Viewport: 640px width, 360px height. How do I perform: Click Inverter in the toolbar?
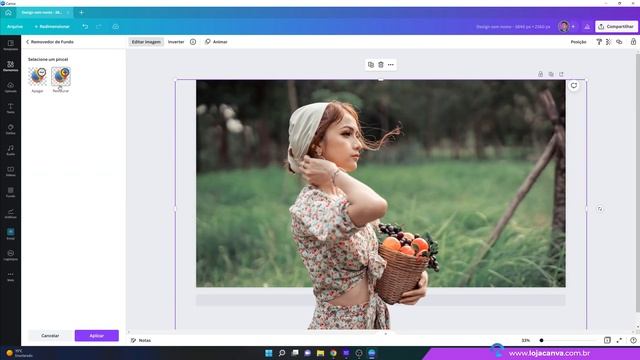pos(176,42)
